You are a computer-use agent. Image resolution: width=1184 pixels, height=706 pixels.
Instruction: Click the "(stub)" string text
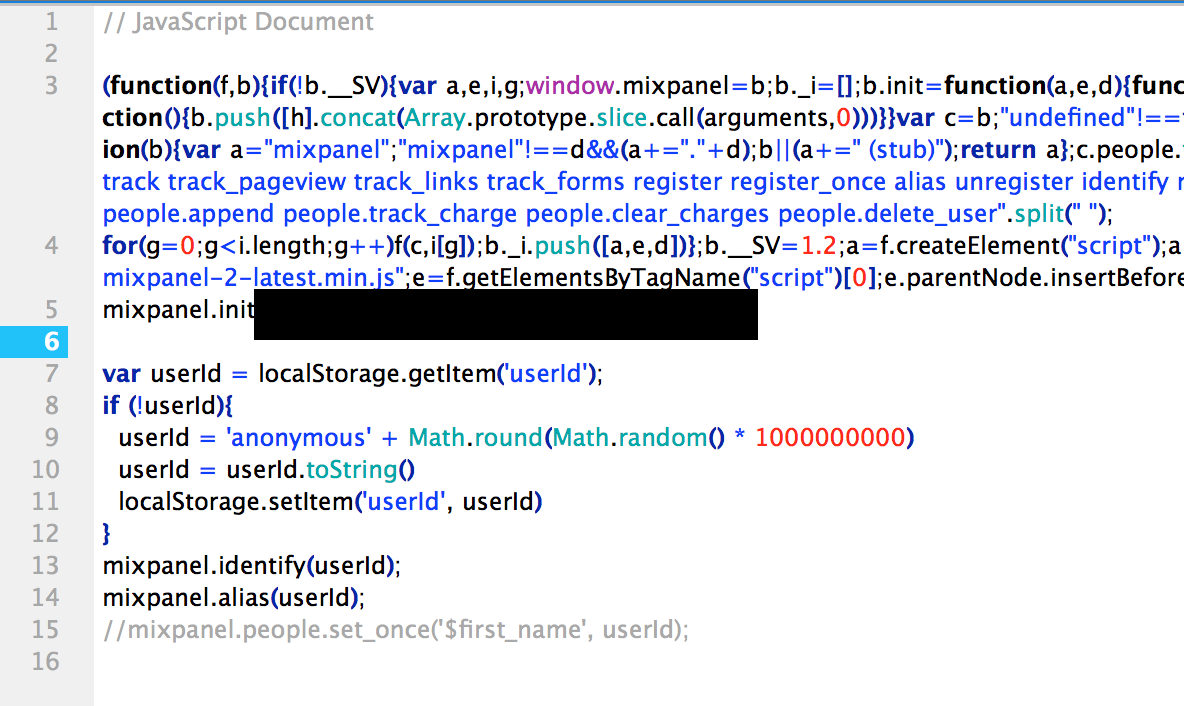902,150
